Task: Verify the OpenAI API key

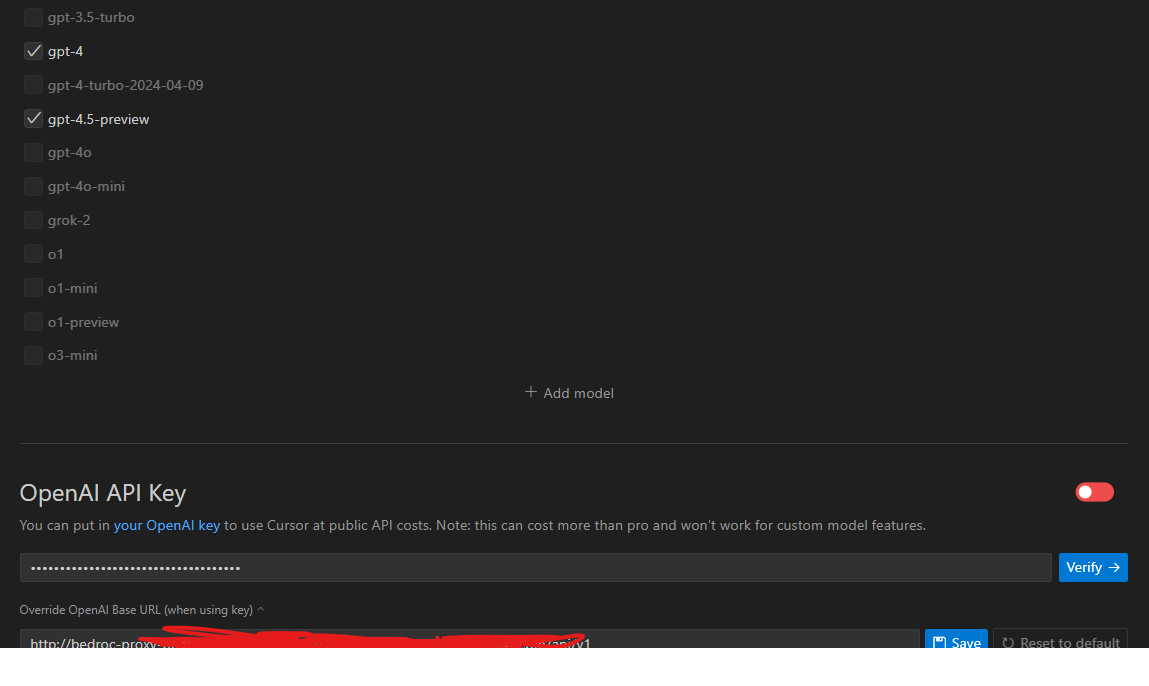Action: pos(1093,567)
